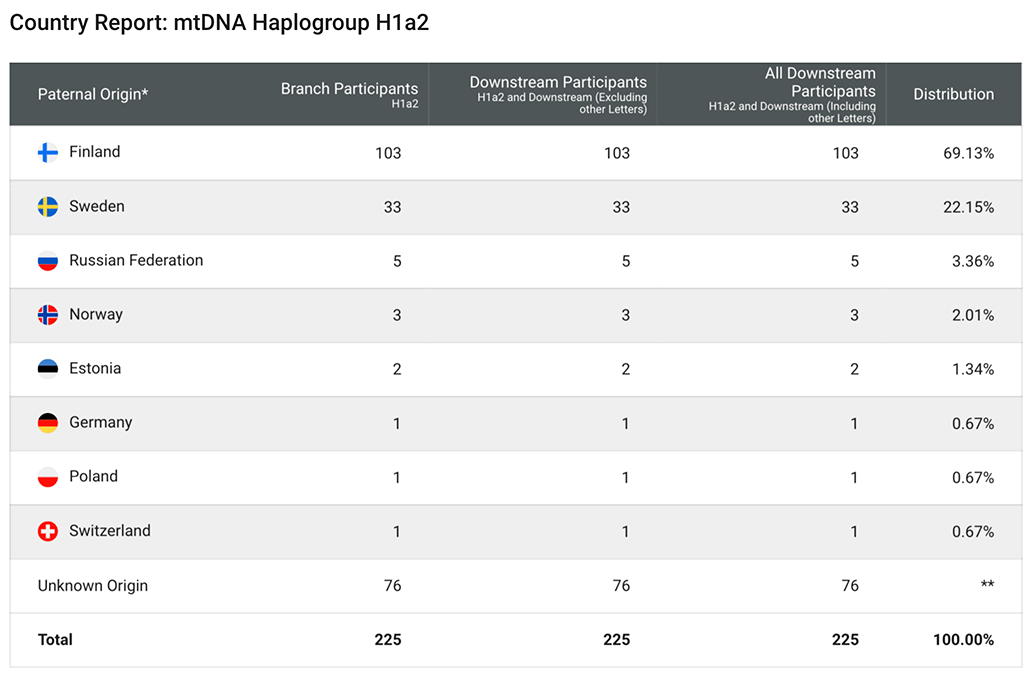Select the Russian Federation row label
Image resolution: width=1031 pixels, height=682 pixels.
pos(136,260)
